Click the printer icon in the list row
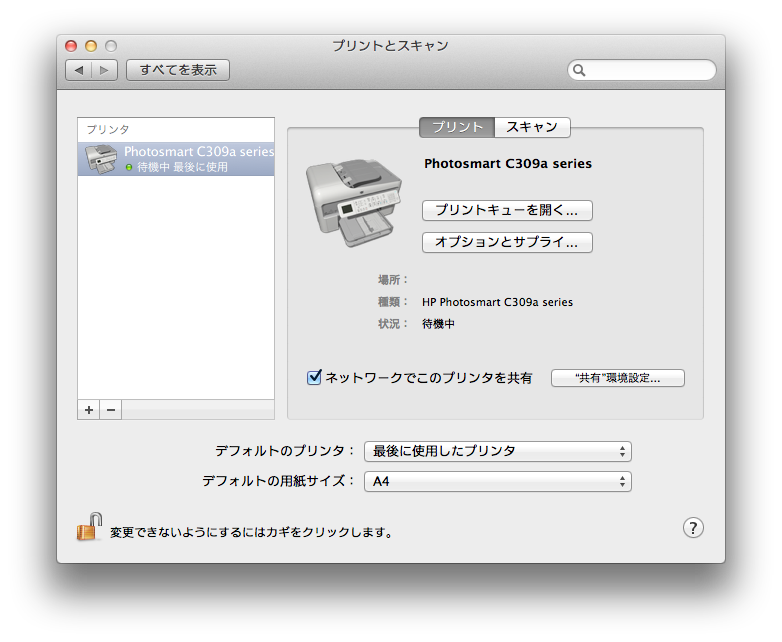 pos(101,159)
